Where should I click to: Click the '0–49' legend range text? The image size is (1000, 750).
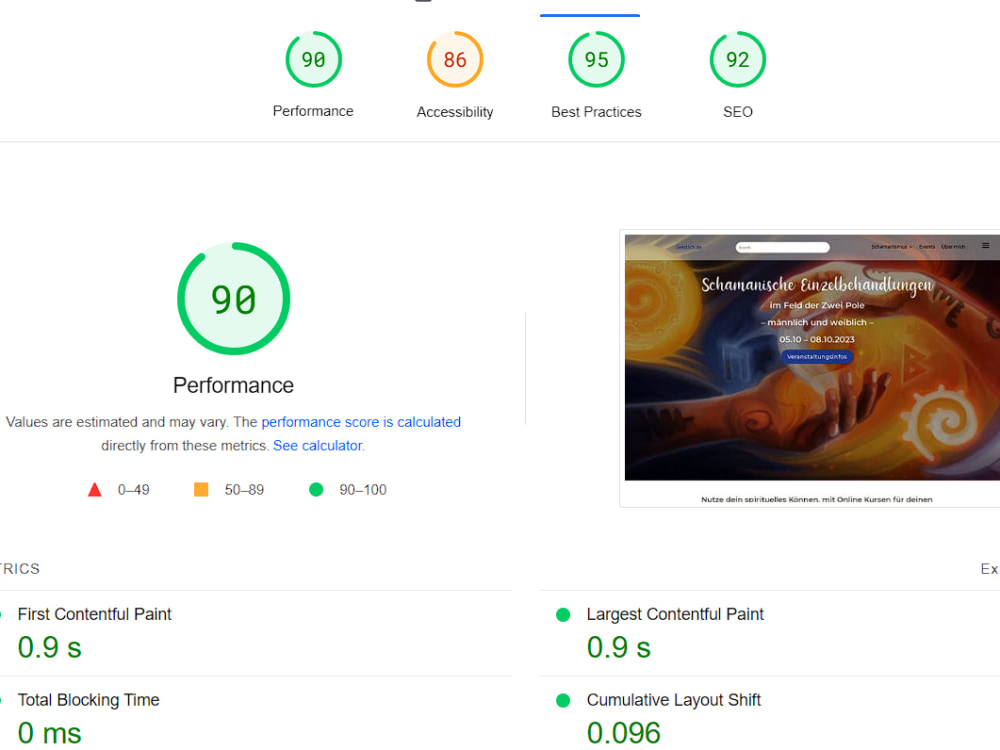(x=133, y=490)
